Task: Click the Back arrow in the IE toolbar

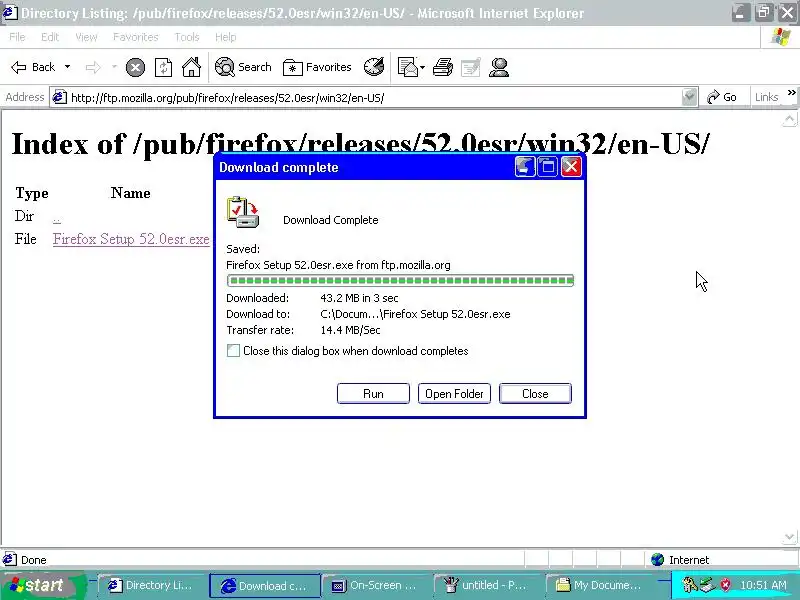Action: click(33, 67)
